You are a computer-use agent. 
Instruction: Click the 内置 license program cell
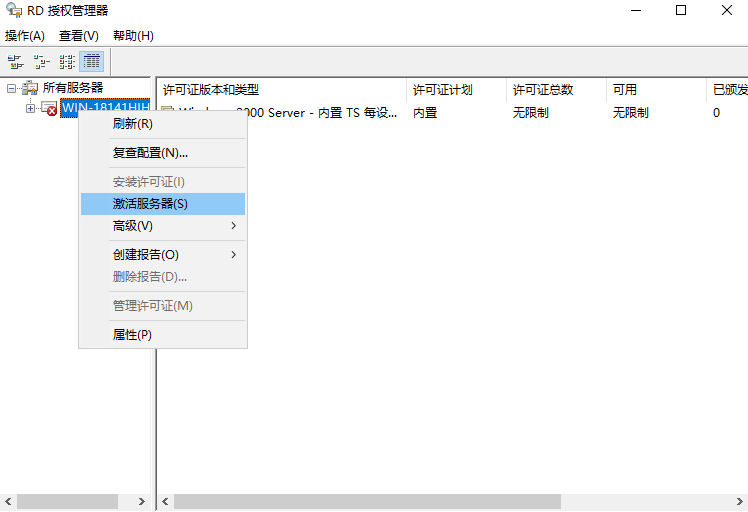pos(425,113)
